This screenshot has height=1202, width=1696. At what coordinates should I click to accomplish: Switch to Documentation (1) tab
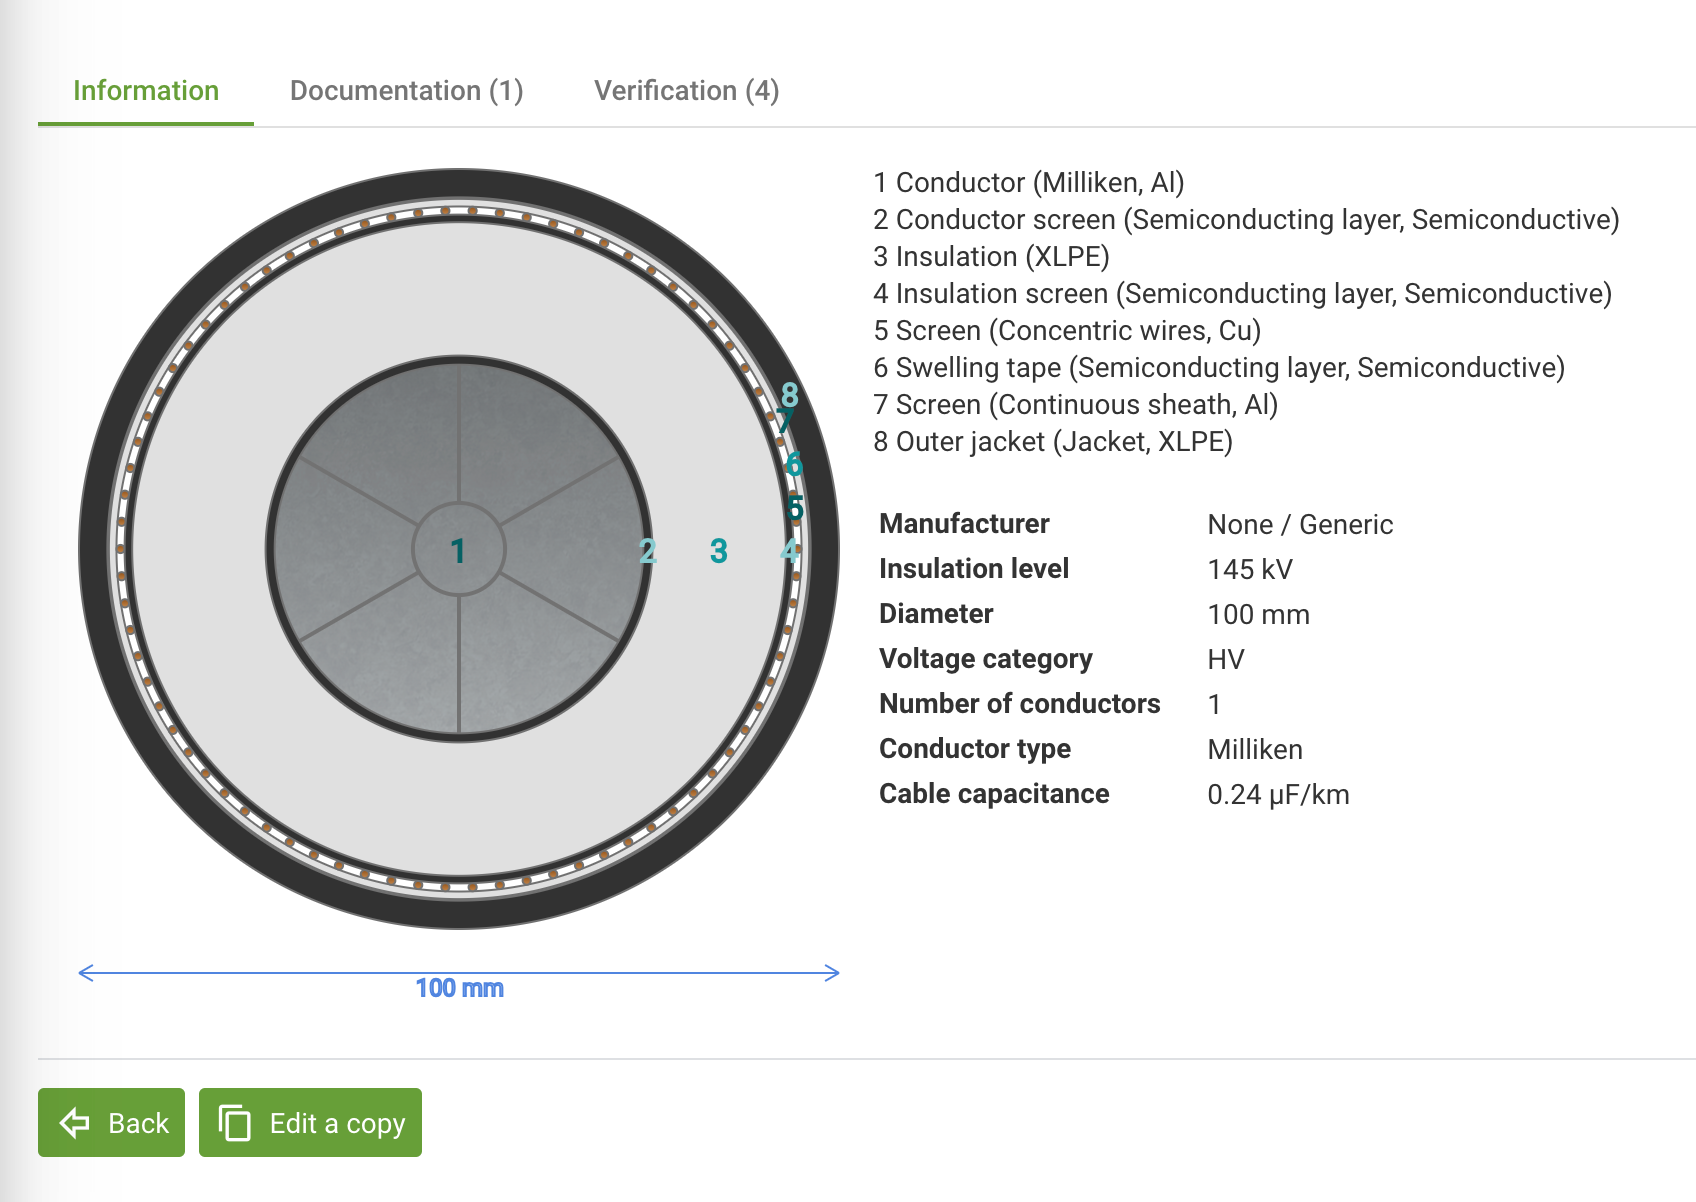click(406, 91)
